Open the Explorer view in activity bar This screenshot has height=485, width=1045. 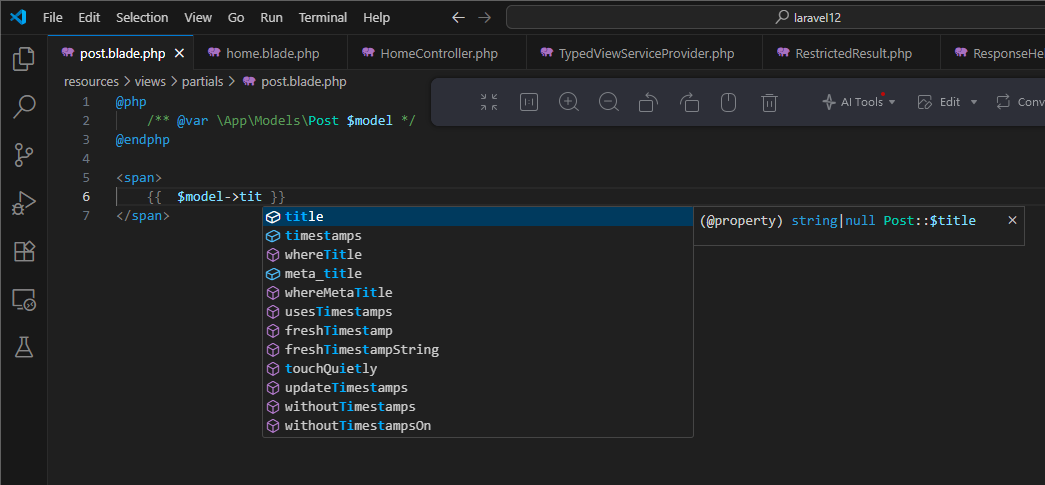(x=24, y=59)
